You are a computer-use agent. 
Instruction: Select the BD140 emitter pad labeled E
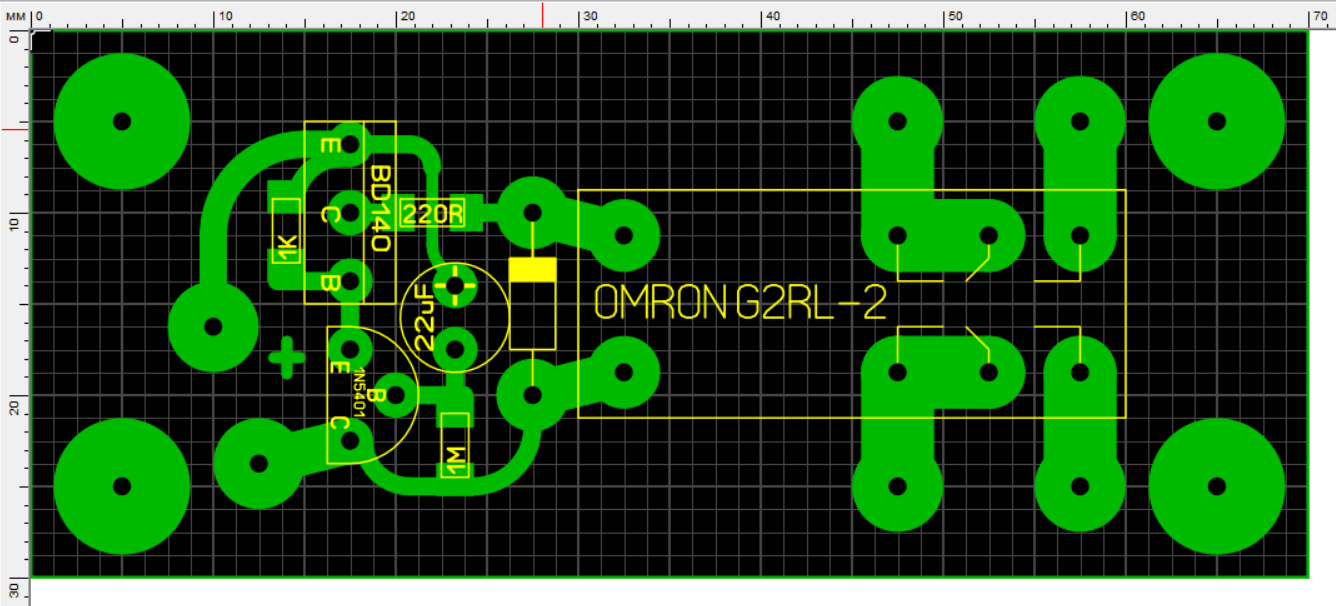[x=349, y=144]
